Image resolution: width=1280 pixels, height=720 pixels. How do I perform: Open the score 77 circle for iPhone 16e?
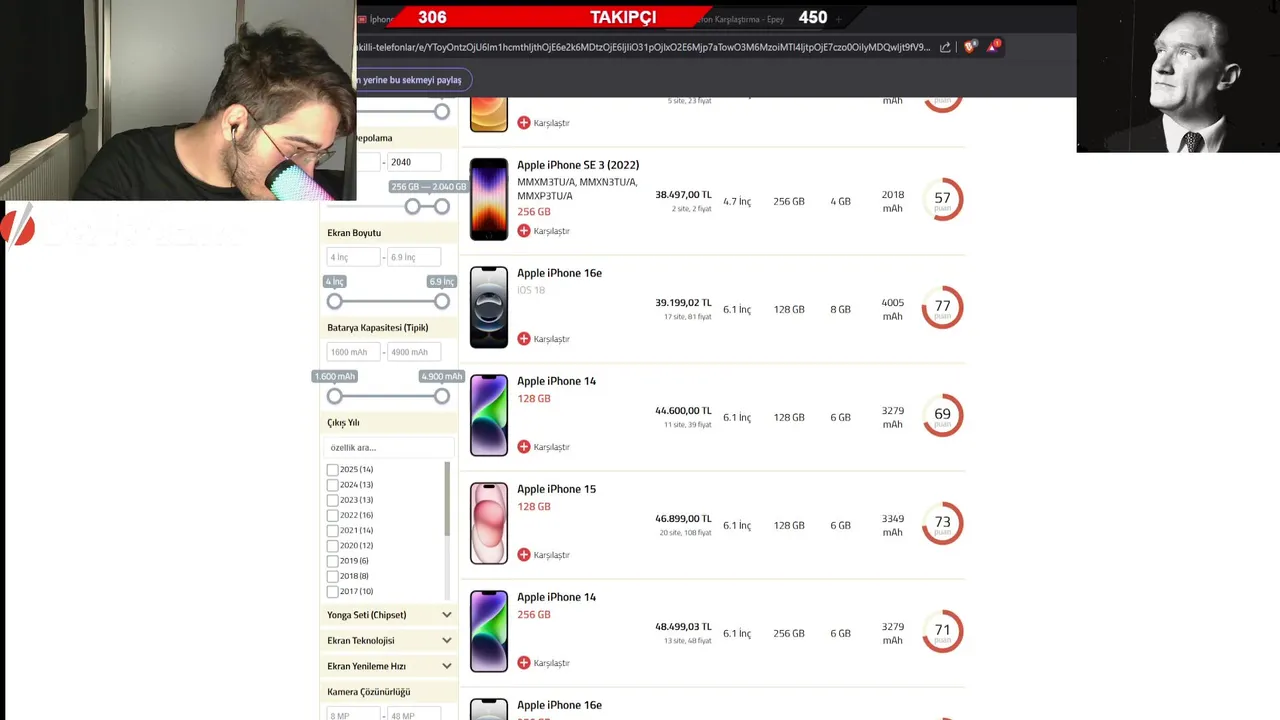[x=942, y=307]
